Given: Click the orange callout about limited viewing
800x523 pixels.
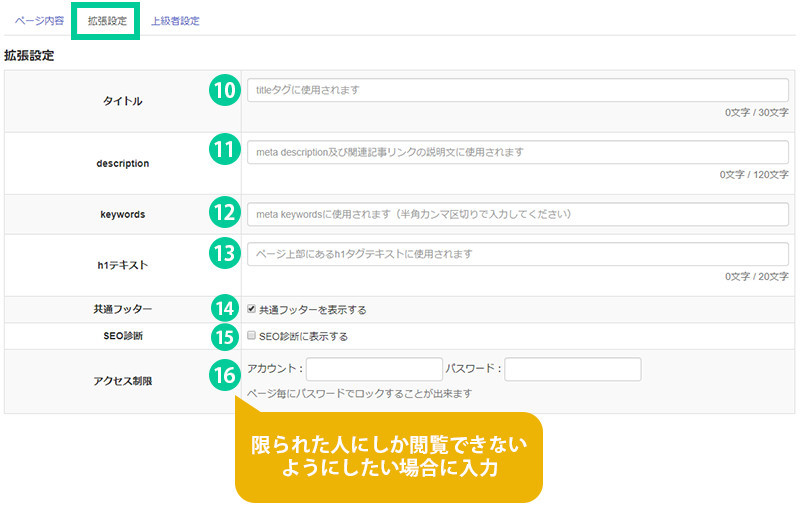Looking at the screenshot, I should coord(388,456).
